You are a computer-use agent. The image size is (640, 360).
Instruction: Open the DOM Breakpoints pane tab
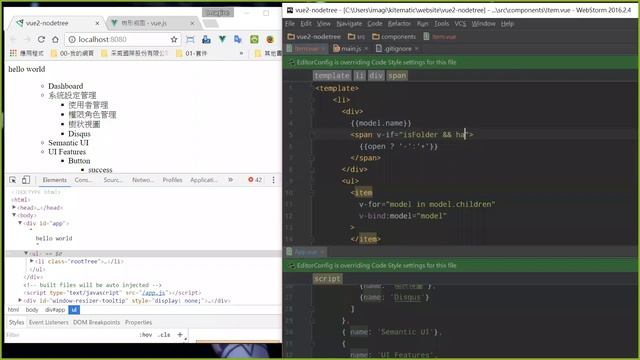pos(96,322)
